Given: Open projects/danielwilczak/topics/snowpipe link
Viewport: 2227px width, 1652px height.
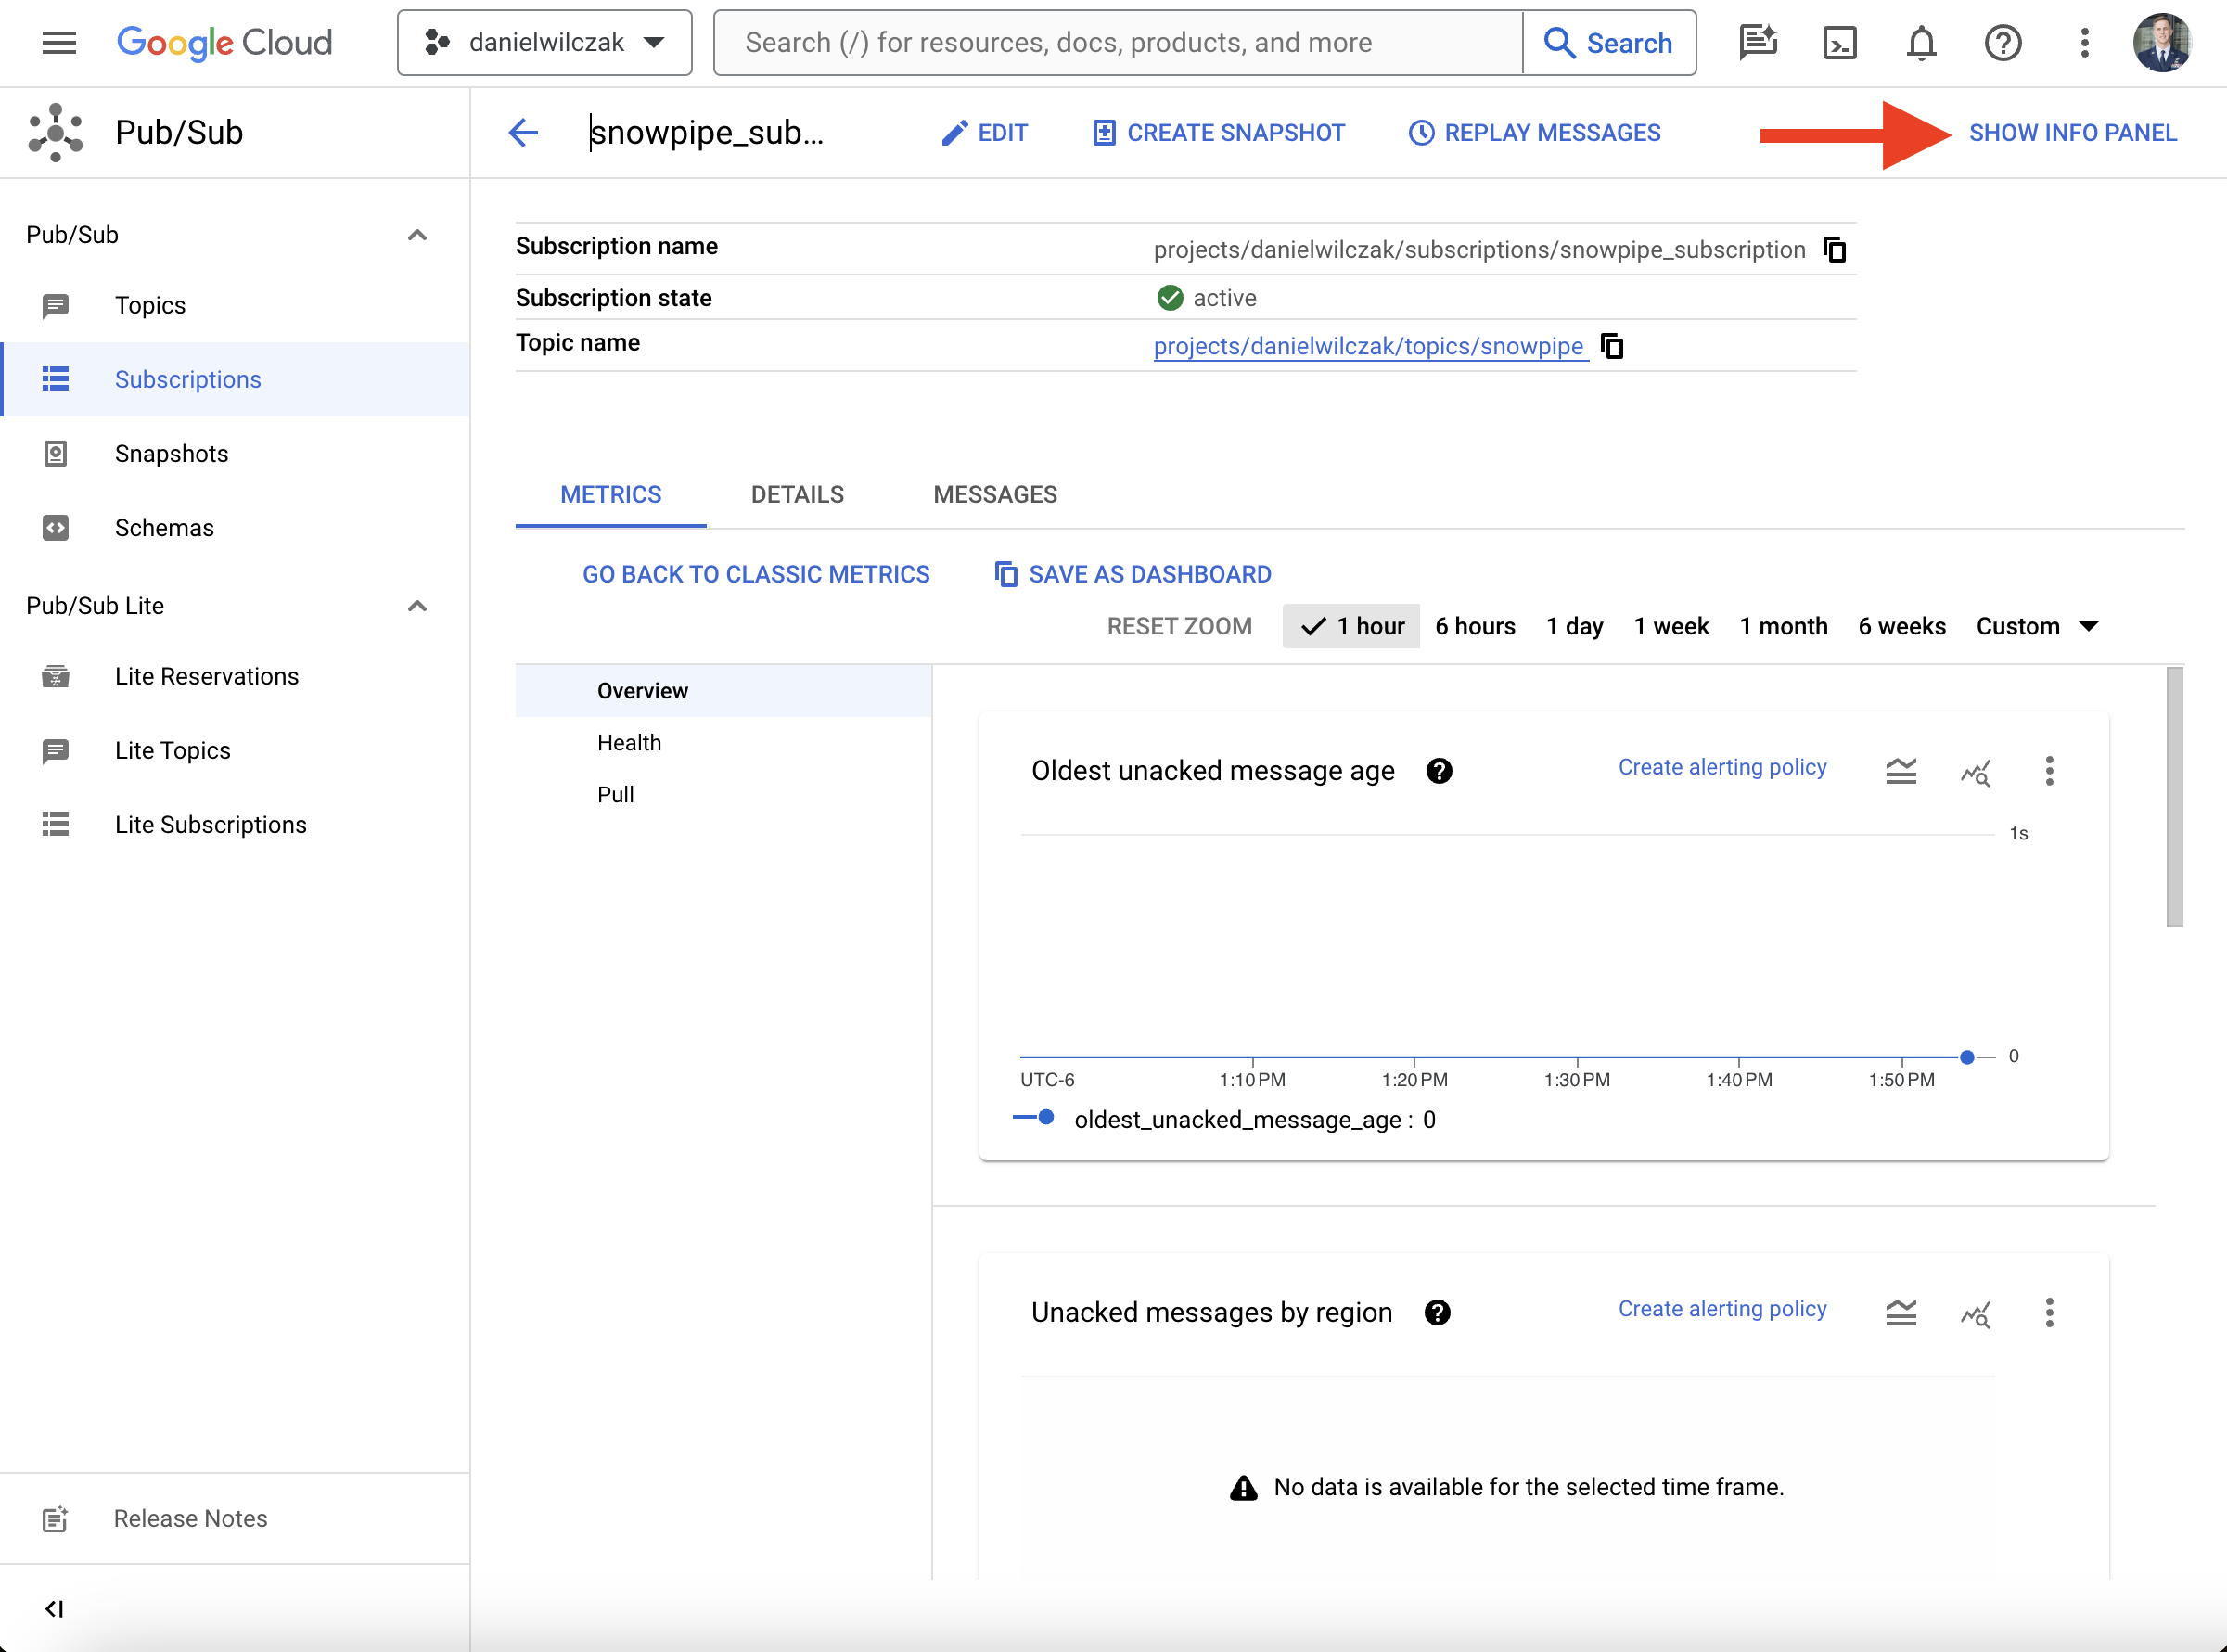Looking at the screenshot, I should [x=1369, y=346].
